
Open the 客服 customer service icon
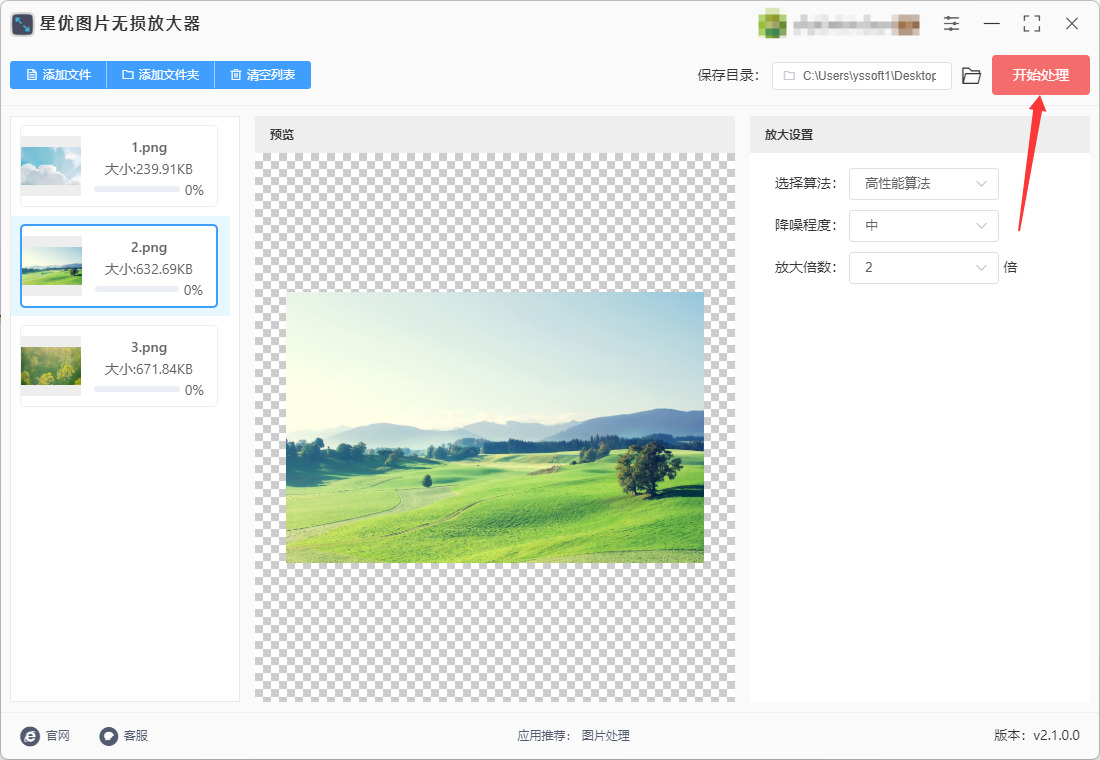[108, 735]
